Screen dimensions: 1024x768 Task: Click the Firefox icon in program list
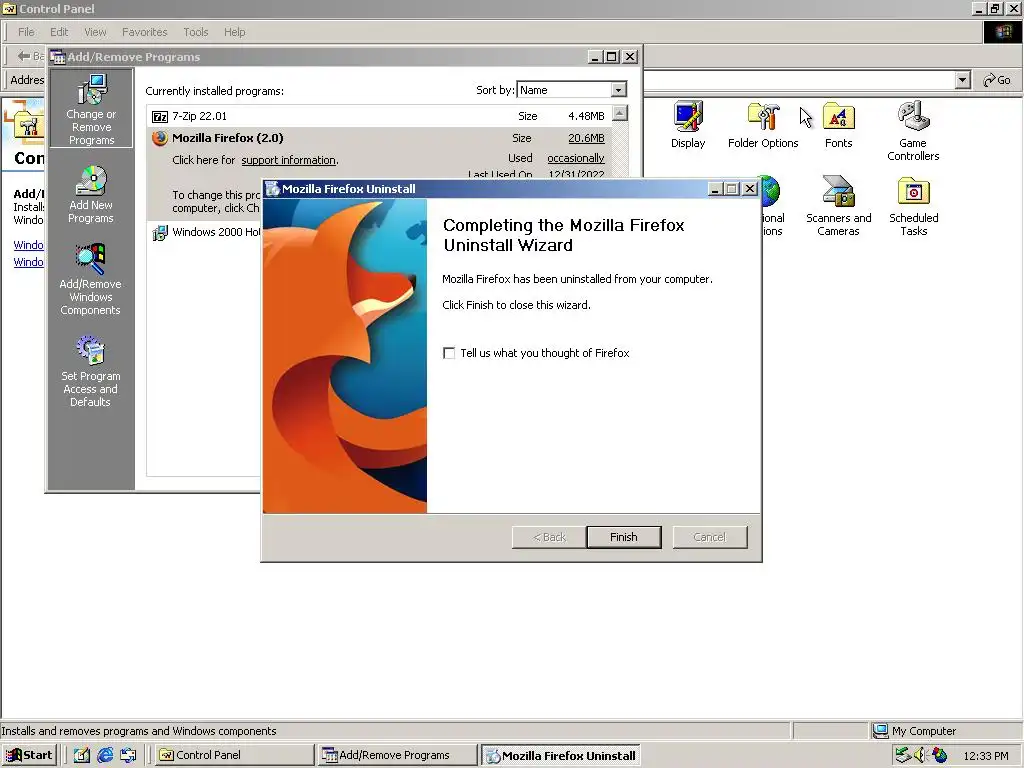pos(159,138)
